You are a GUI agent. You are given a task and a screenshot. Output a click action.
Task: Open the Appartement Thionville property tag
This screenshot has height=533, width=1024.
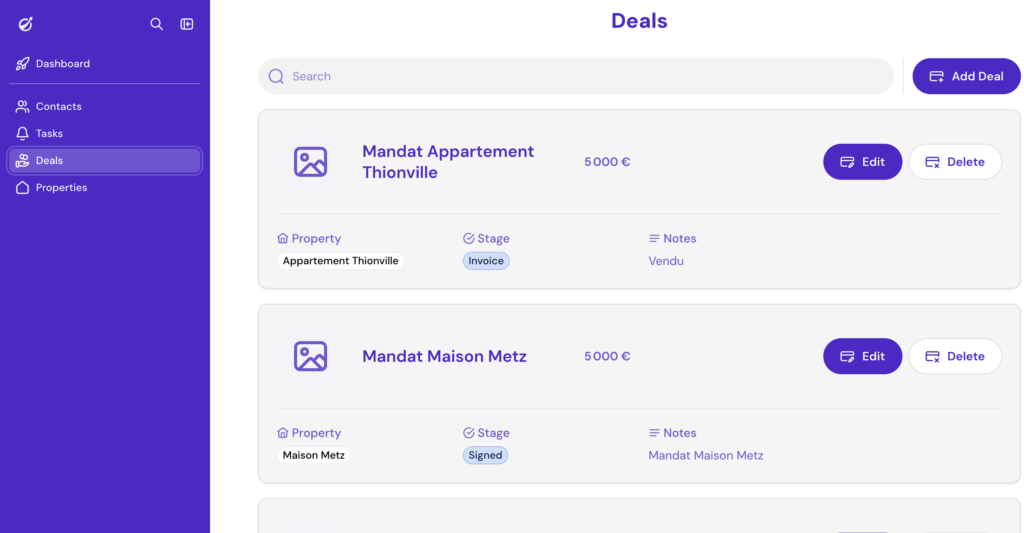[340, 261]
